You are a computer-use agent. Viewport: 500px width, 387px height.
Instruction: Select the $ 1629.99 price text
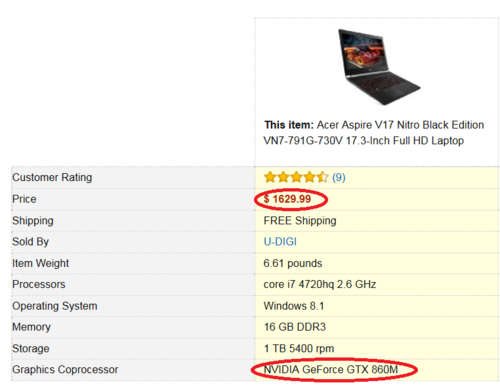(287, 199)
